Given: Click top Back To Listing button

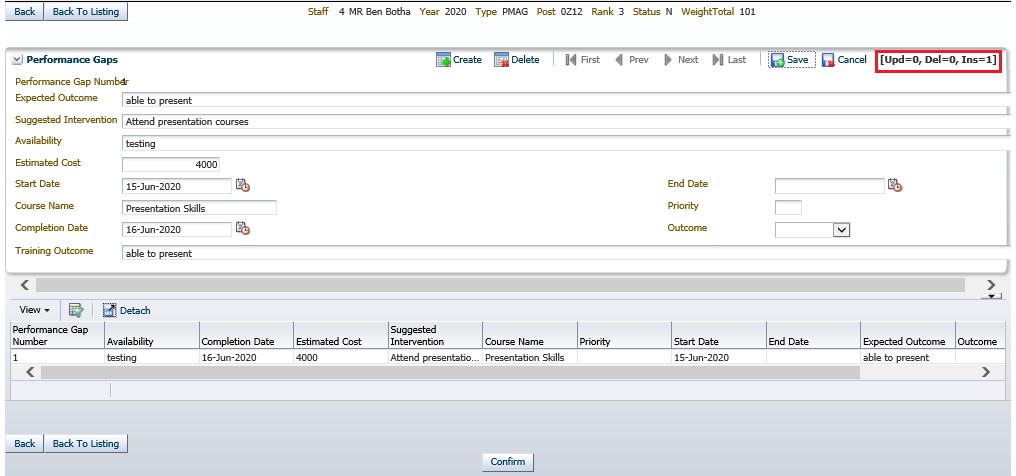Looking at the screenshot, I should pyautogui.click(x=86, y=12).
